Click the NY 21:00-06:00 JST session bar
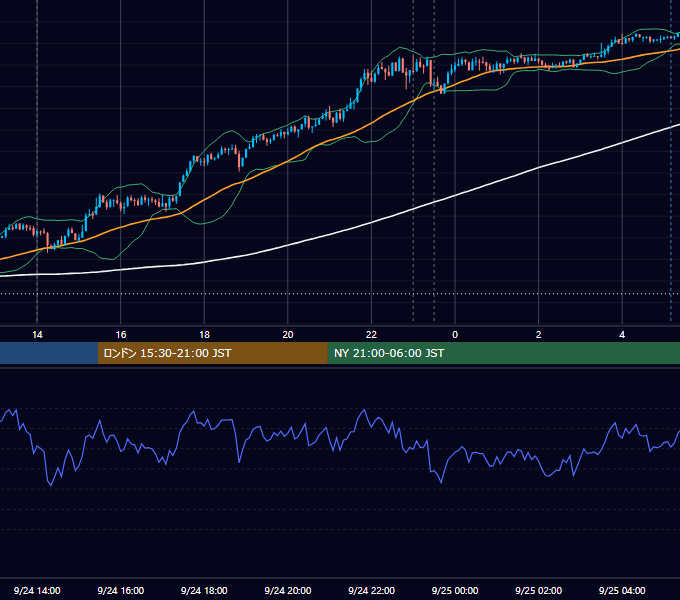The image size is (680, 600). click(503, 353)
